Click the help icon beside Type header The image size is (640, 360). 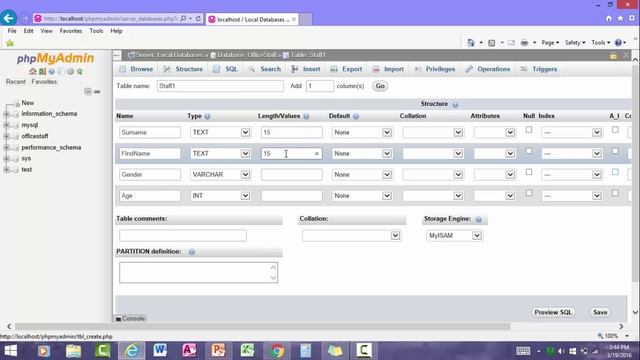coord(207,116)
